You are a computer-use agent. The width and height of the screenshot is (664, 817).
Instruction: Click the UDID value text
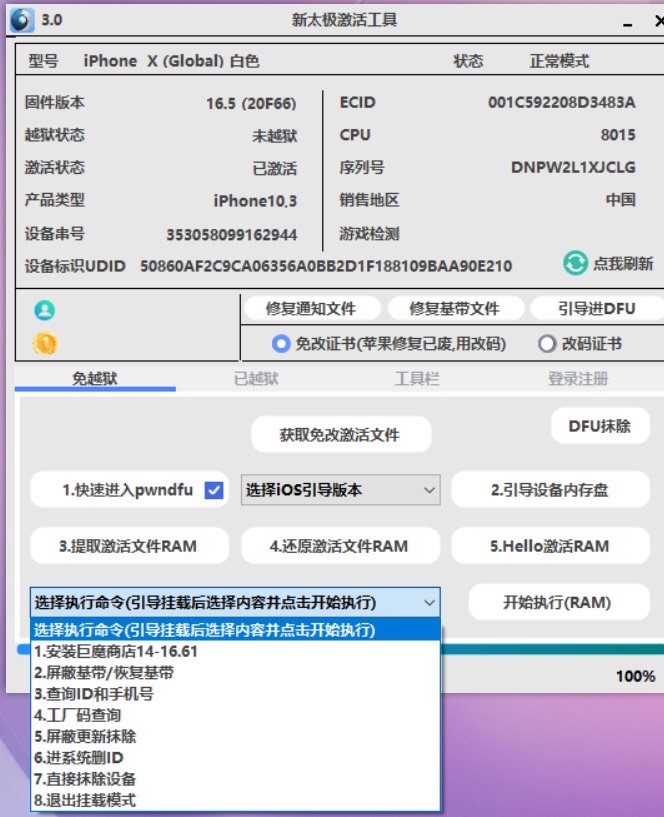tap(326, 266)
